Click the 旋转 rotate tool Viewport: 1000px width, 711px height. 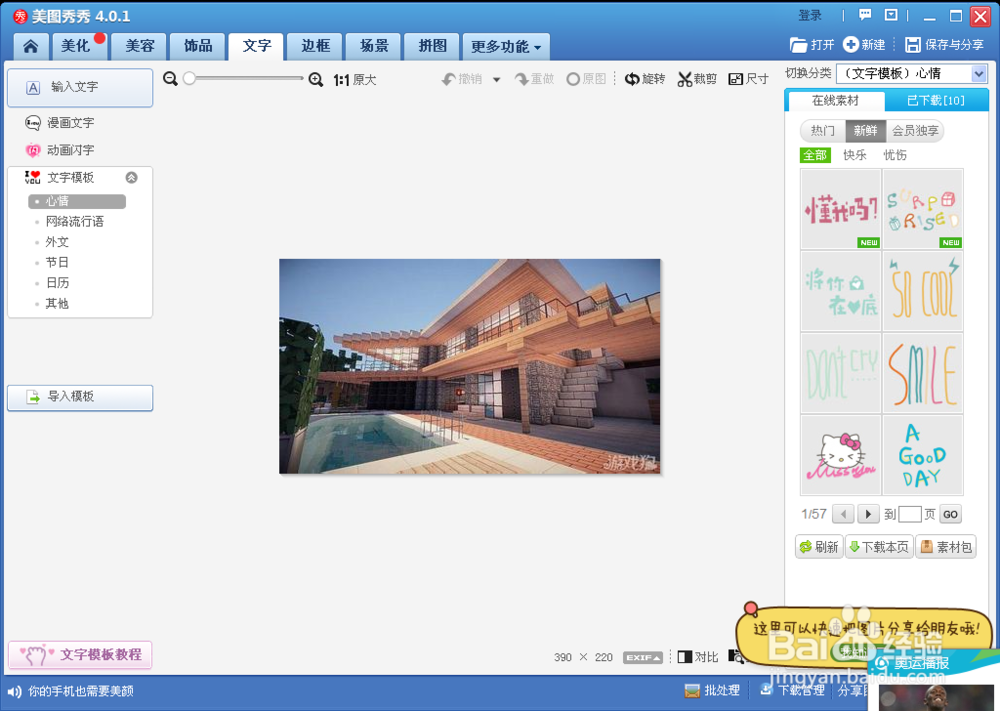point(645,78)
